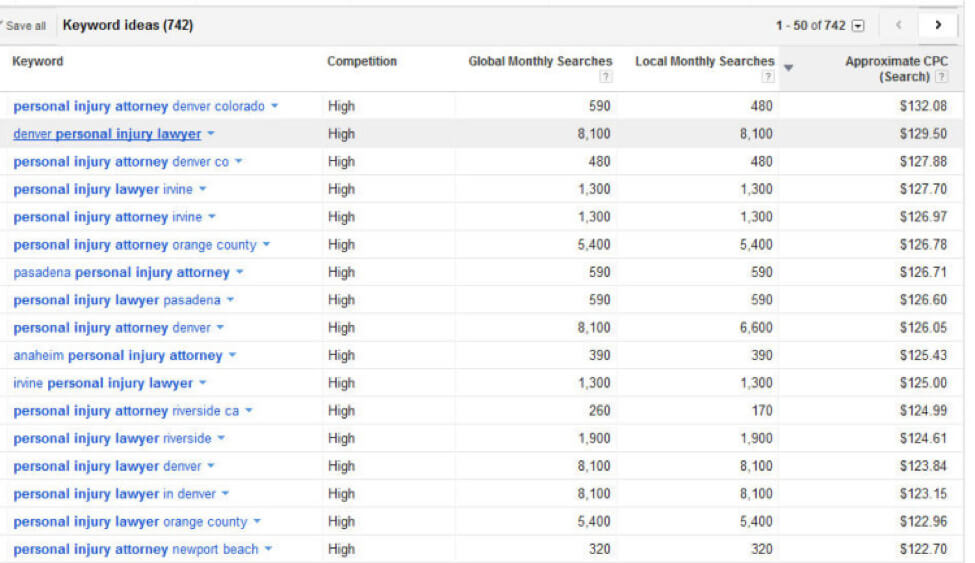Expand dropdown for personal injury attorney denver

pos(220,328)
